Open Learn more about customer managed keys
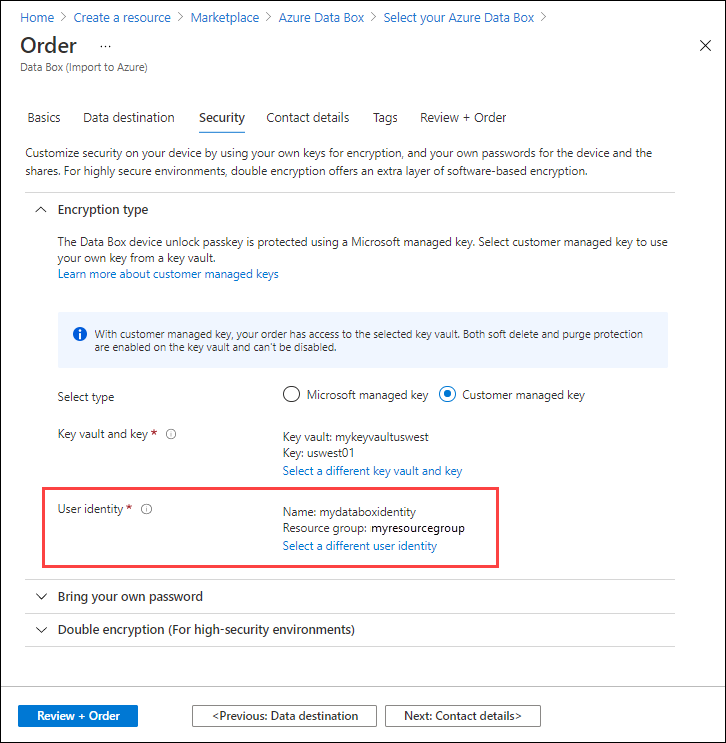726x743 pixels. (168, 274)
